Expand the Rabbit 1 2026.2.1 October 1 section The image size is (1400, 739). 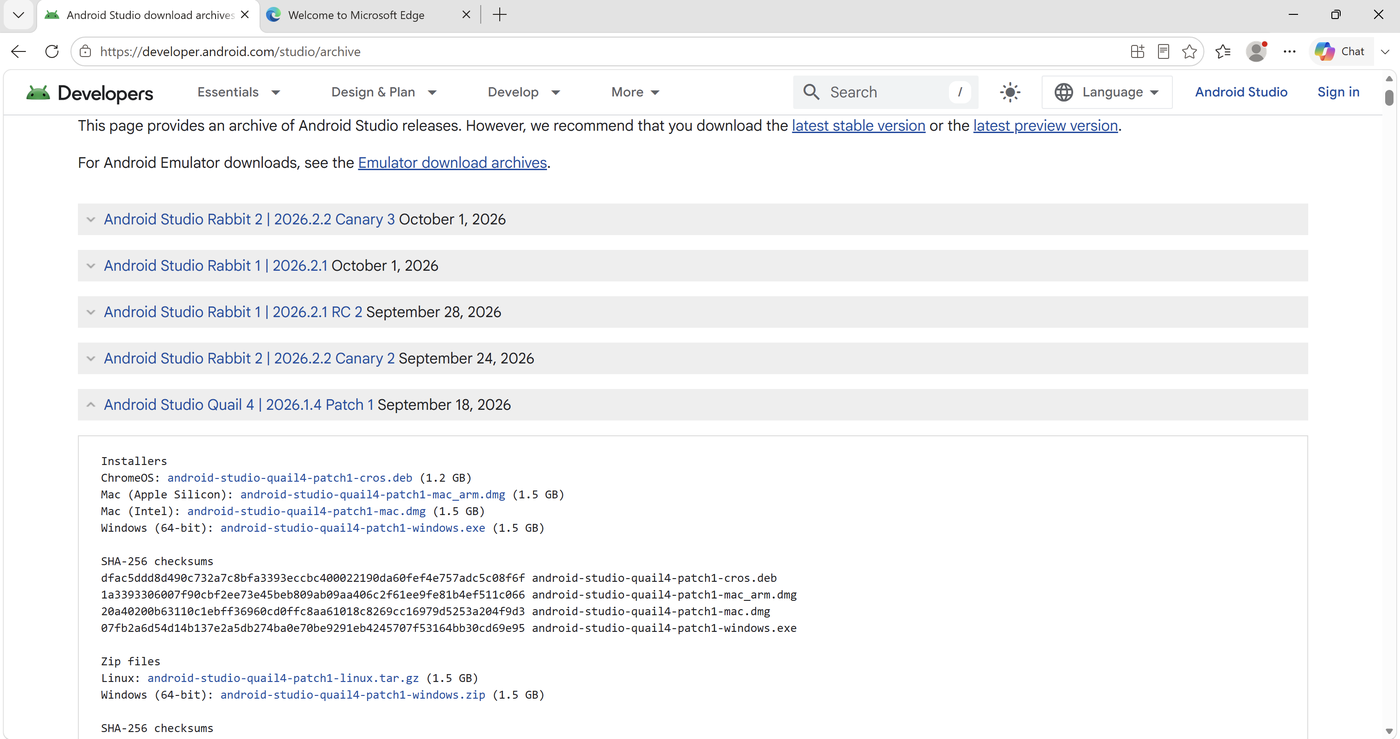693,266
